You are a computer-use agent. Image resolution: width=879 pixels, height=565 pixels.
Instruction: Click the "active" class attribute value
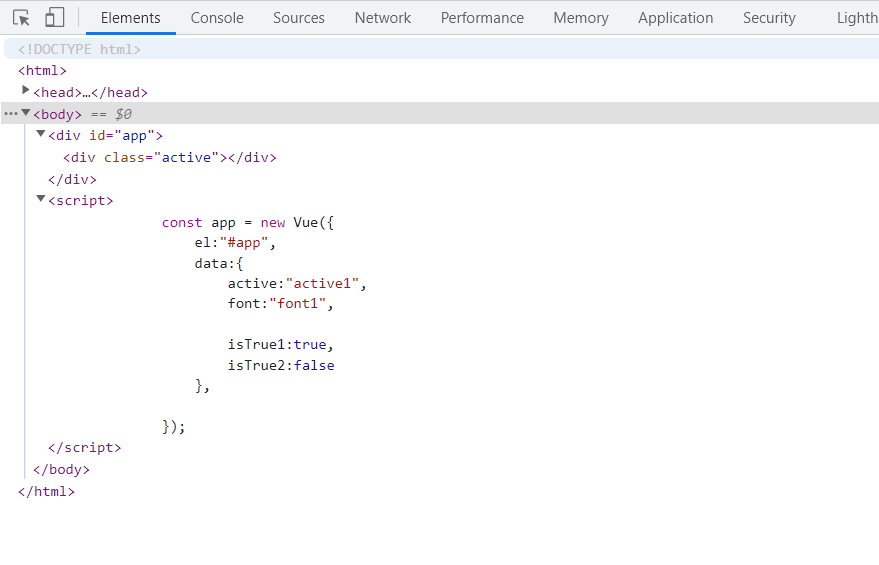click(x=186, y=158)
